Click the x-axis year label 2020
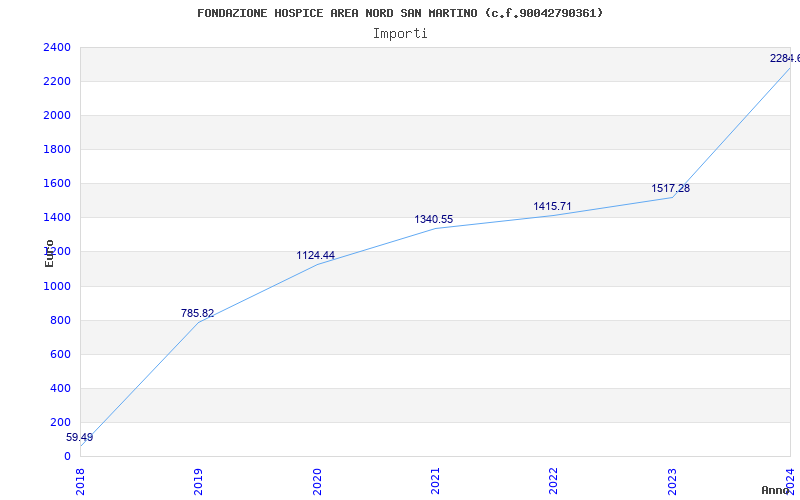The width and height of the screenshot is (800, 500). (317, 482)
